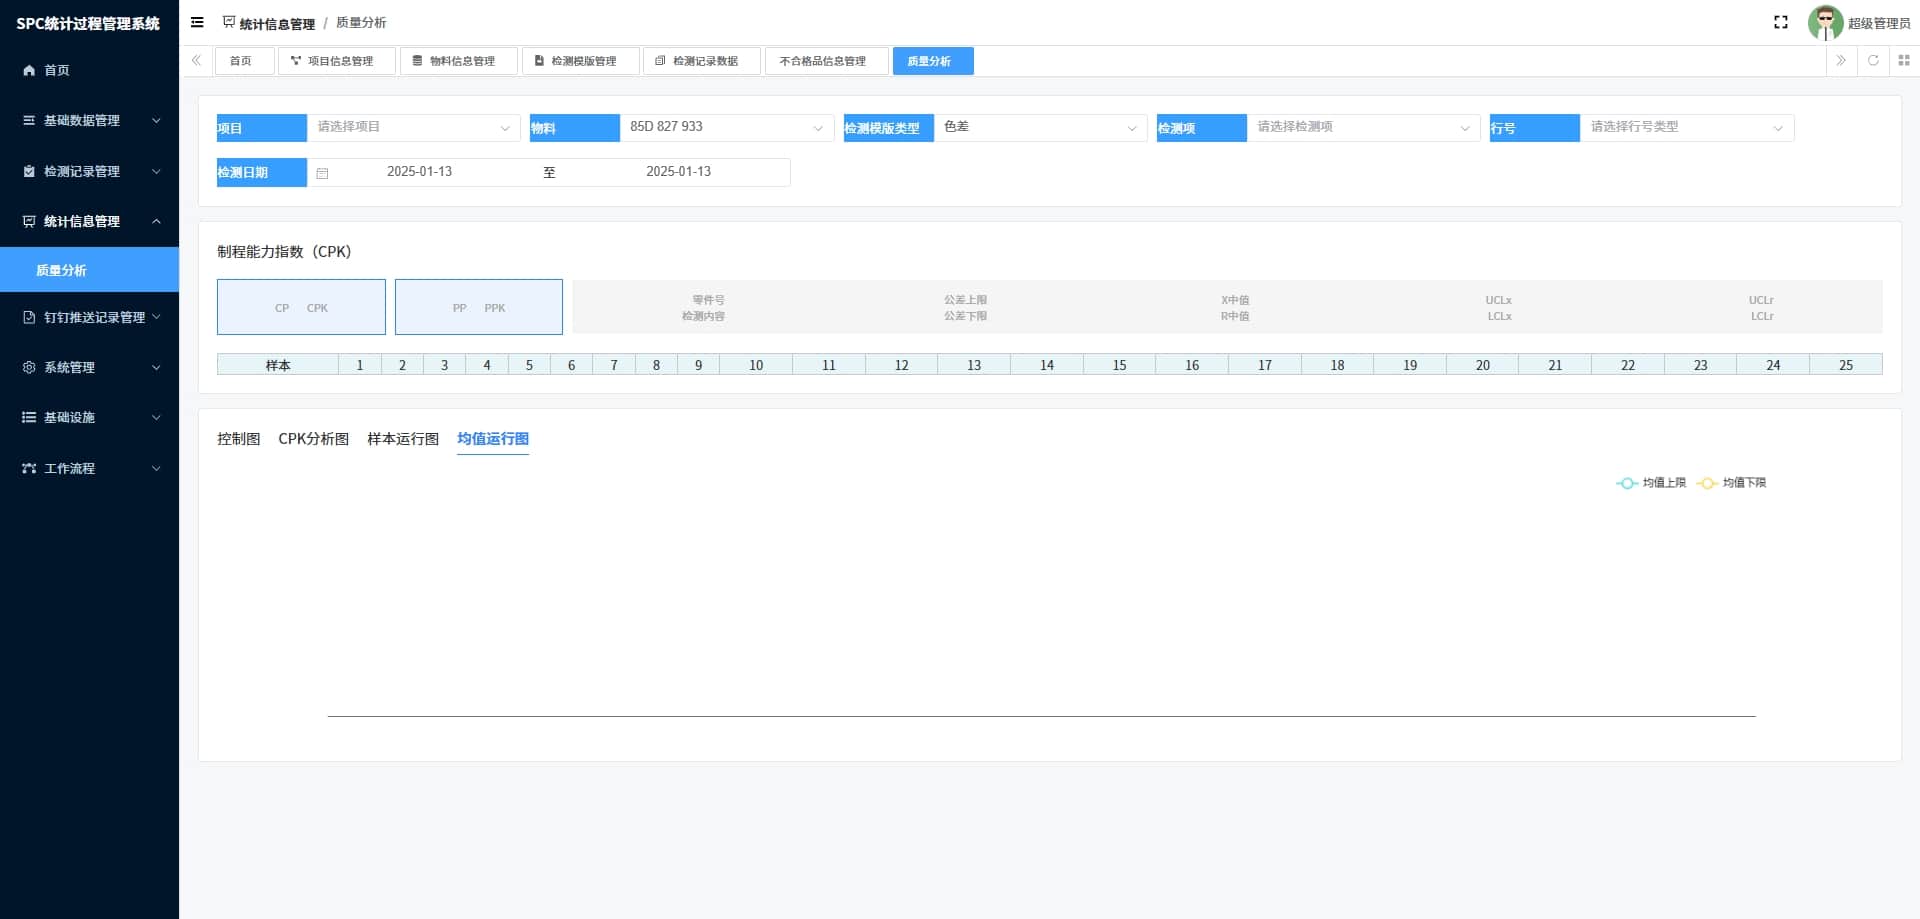The height and width of the screenshot is (919, 1920).
Task: Toggle the 均值下限 legend series
Action: 1732,483
